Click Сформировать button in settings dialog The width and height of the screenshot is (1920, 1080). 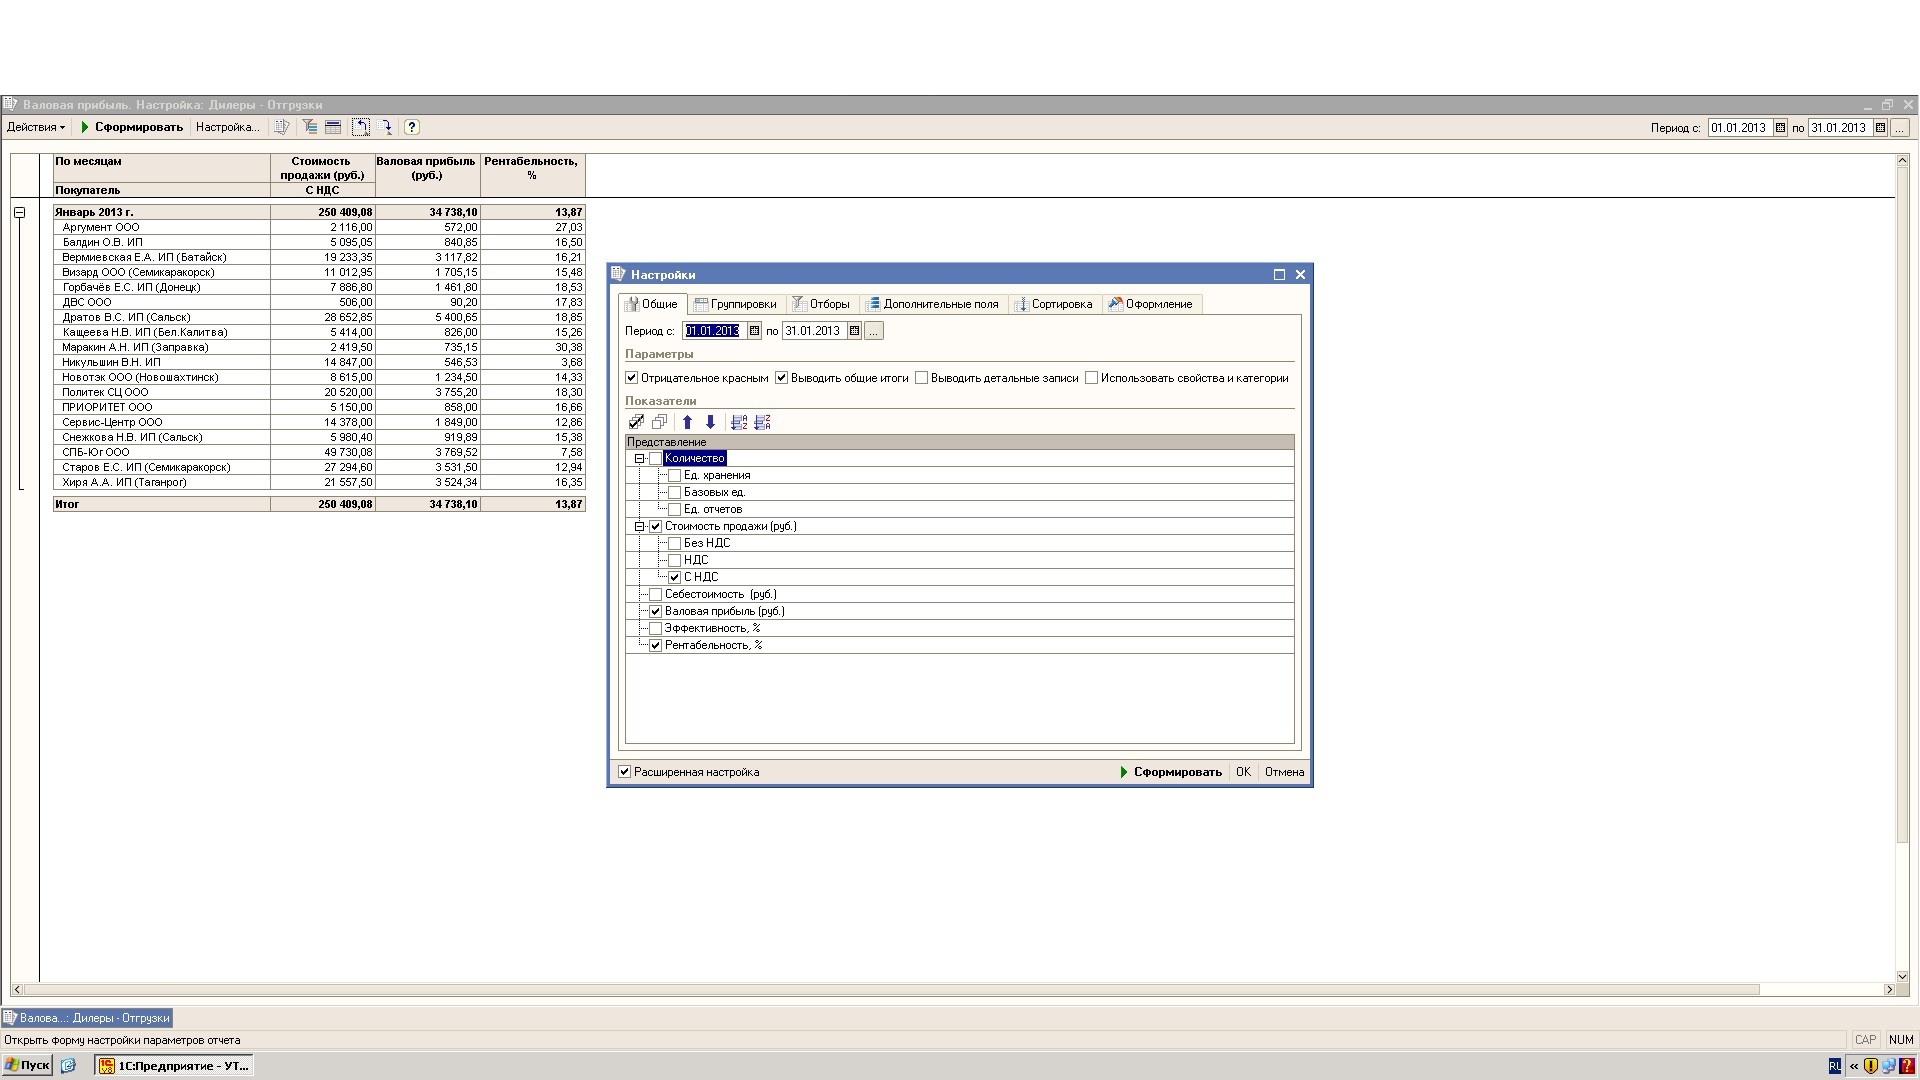click(1170, 772)
